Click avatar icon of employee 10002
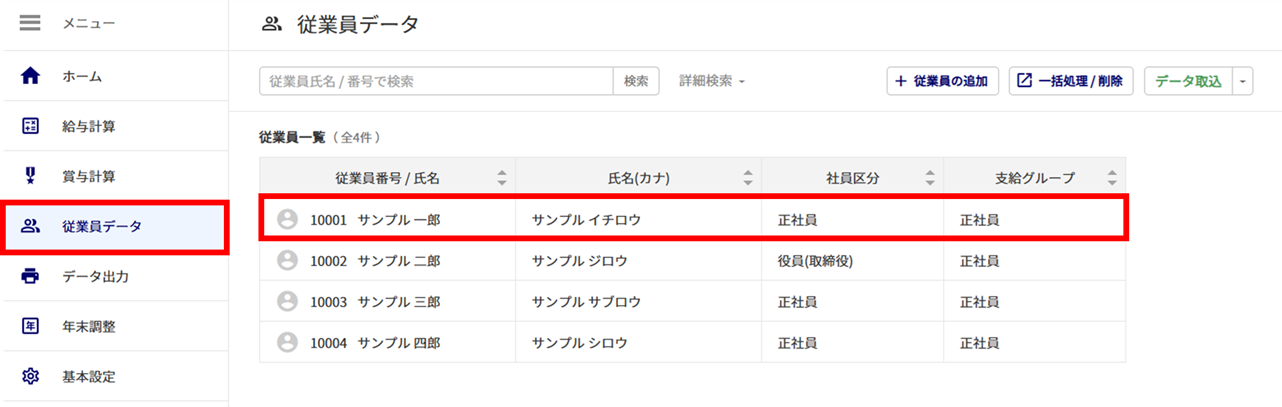This screenshot has height=407, width=1282. 287,260
